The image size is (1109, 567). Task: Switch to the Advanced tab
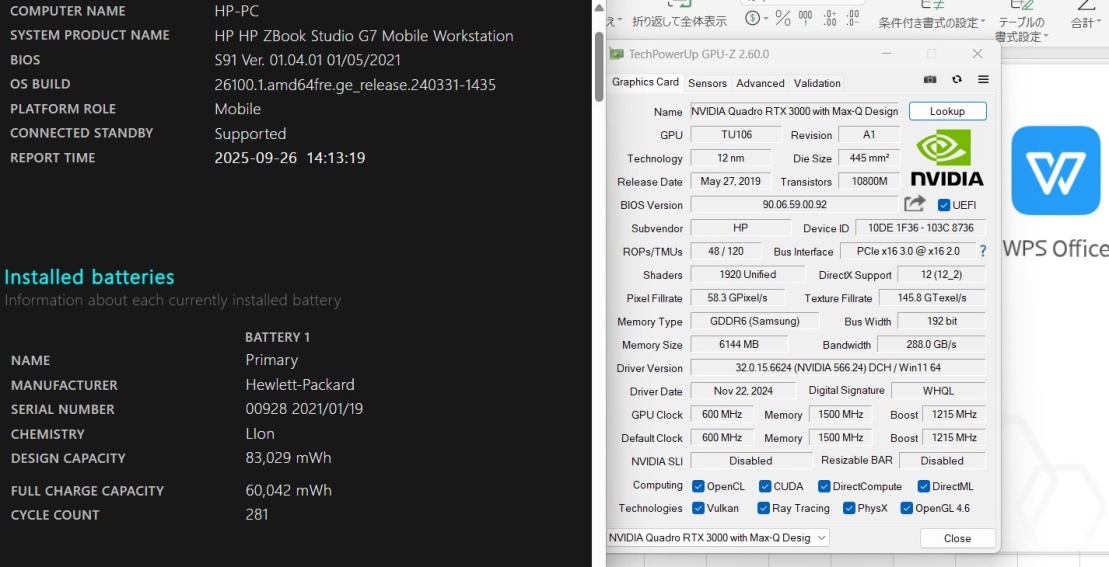click(760, 83)
